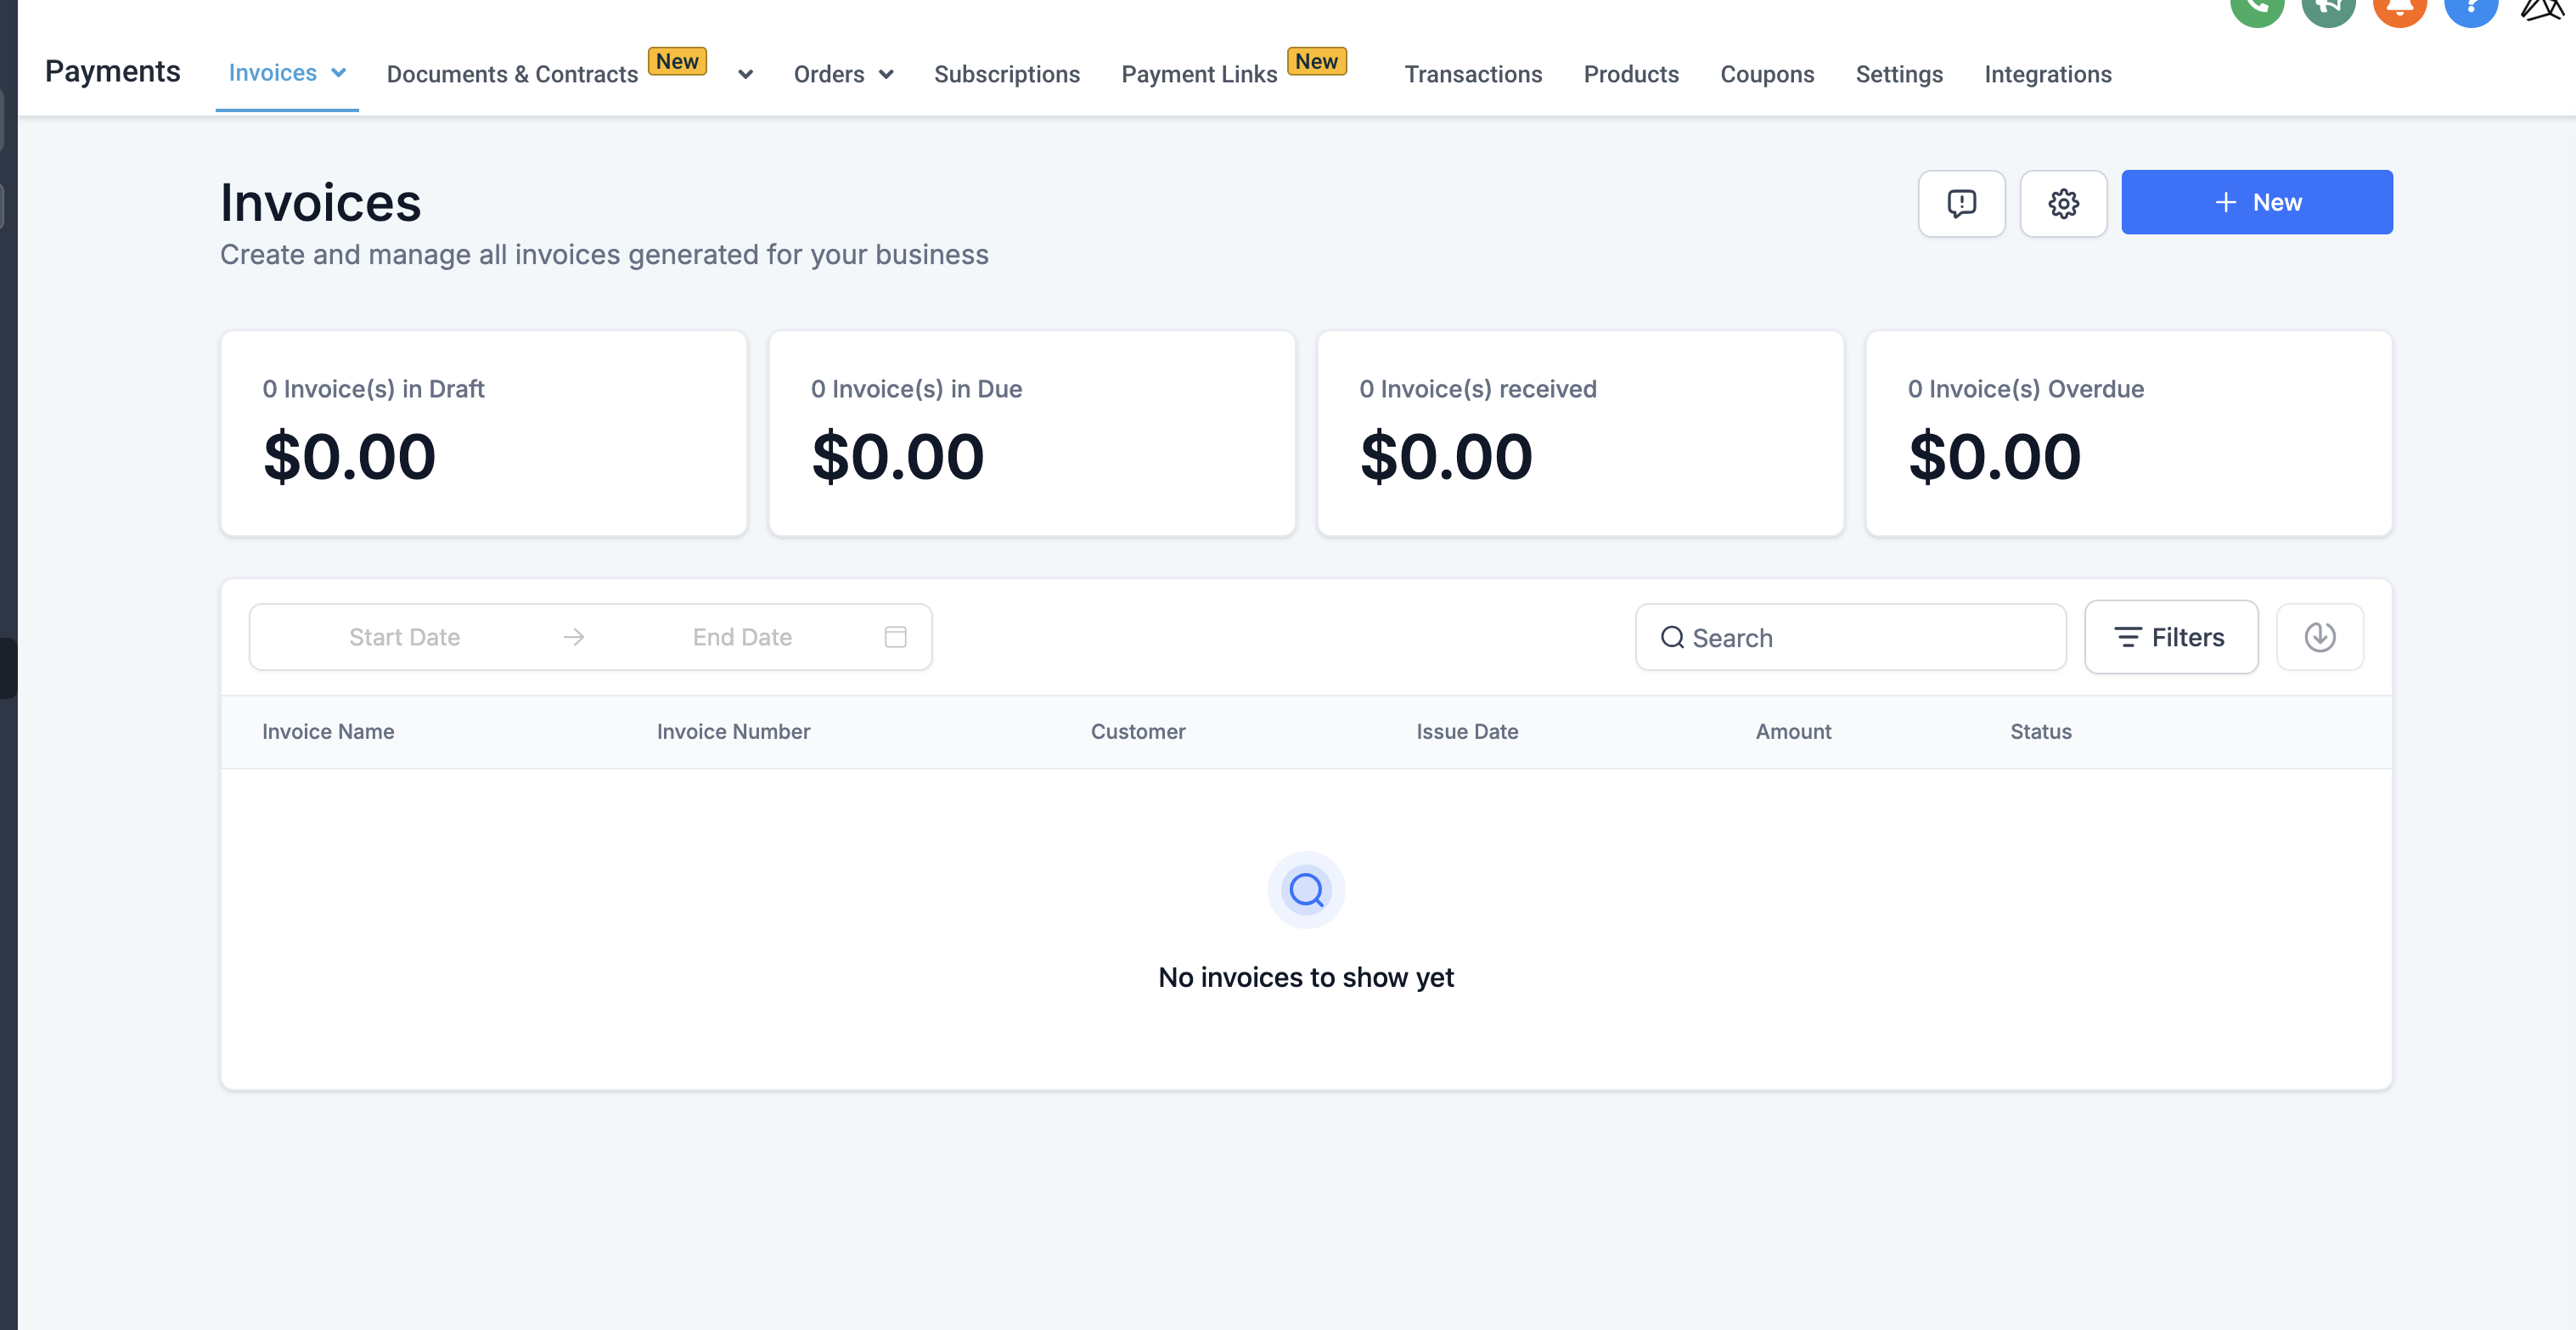Image resolution: width=2576 pixels, height=1330 pixels.
Task: Open the invoice feedback message icon
Action: pyautogui.click(x=1961, y=203)
